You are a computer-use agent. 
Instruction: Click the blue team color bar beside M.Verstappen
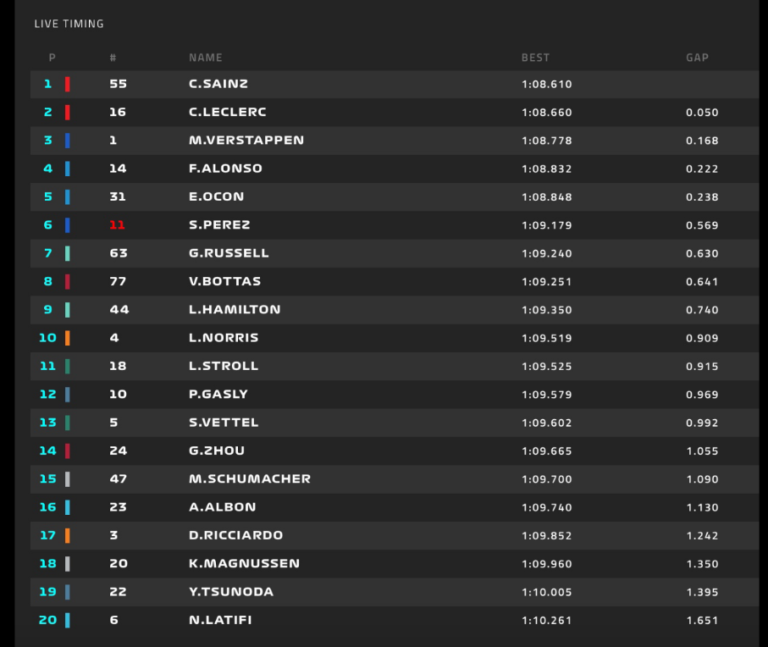click(x=67, y=141)
